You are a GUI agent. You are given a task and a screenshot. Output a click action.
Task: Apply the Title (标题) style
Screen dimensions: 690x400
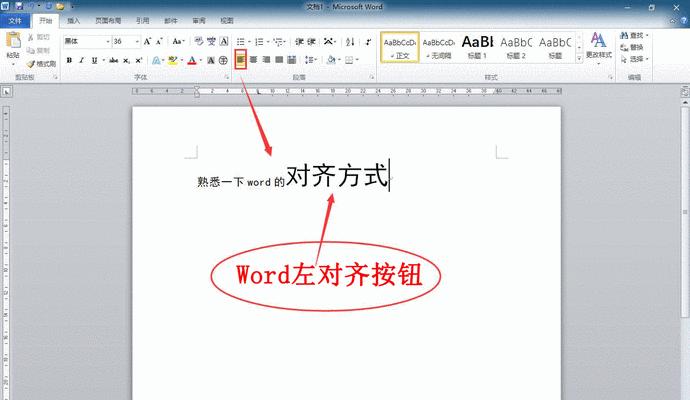[555, 47]
